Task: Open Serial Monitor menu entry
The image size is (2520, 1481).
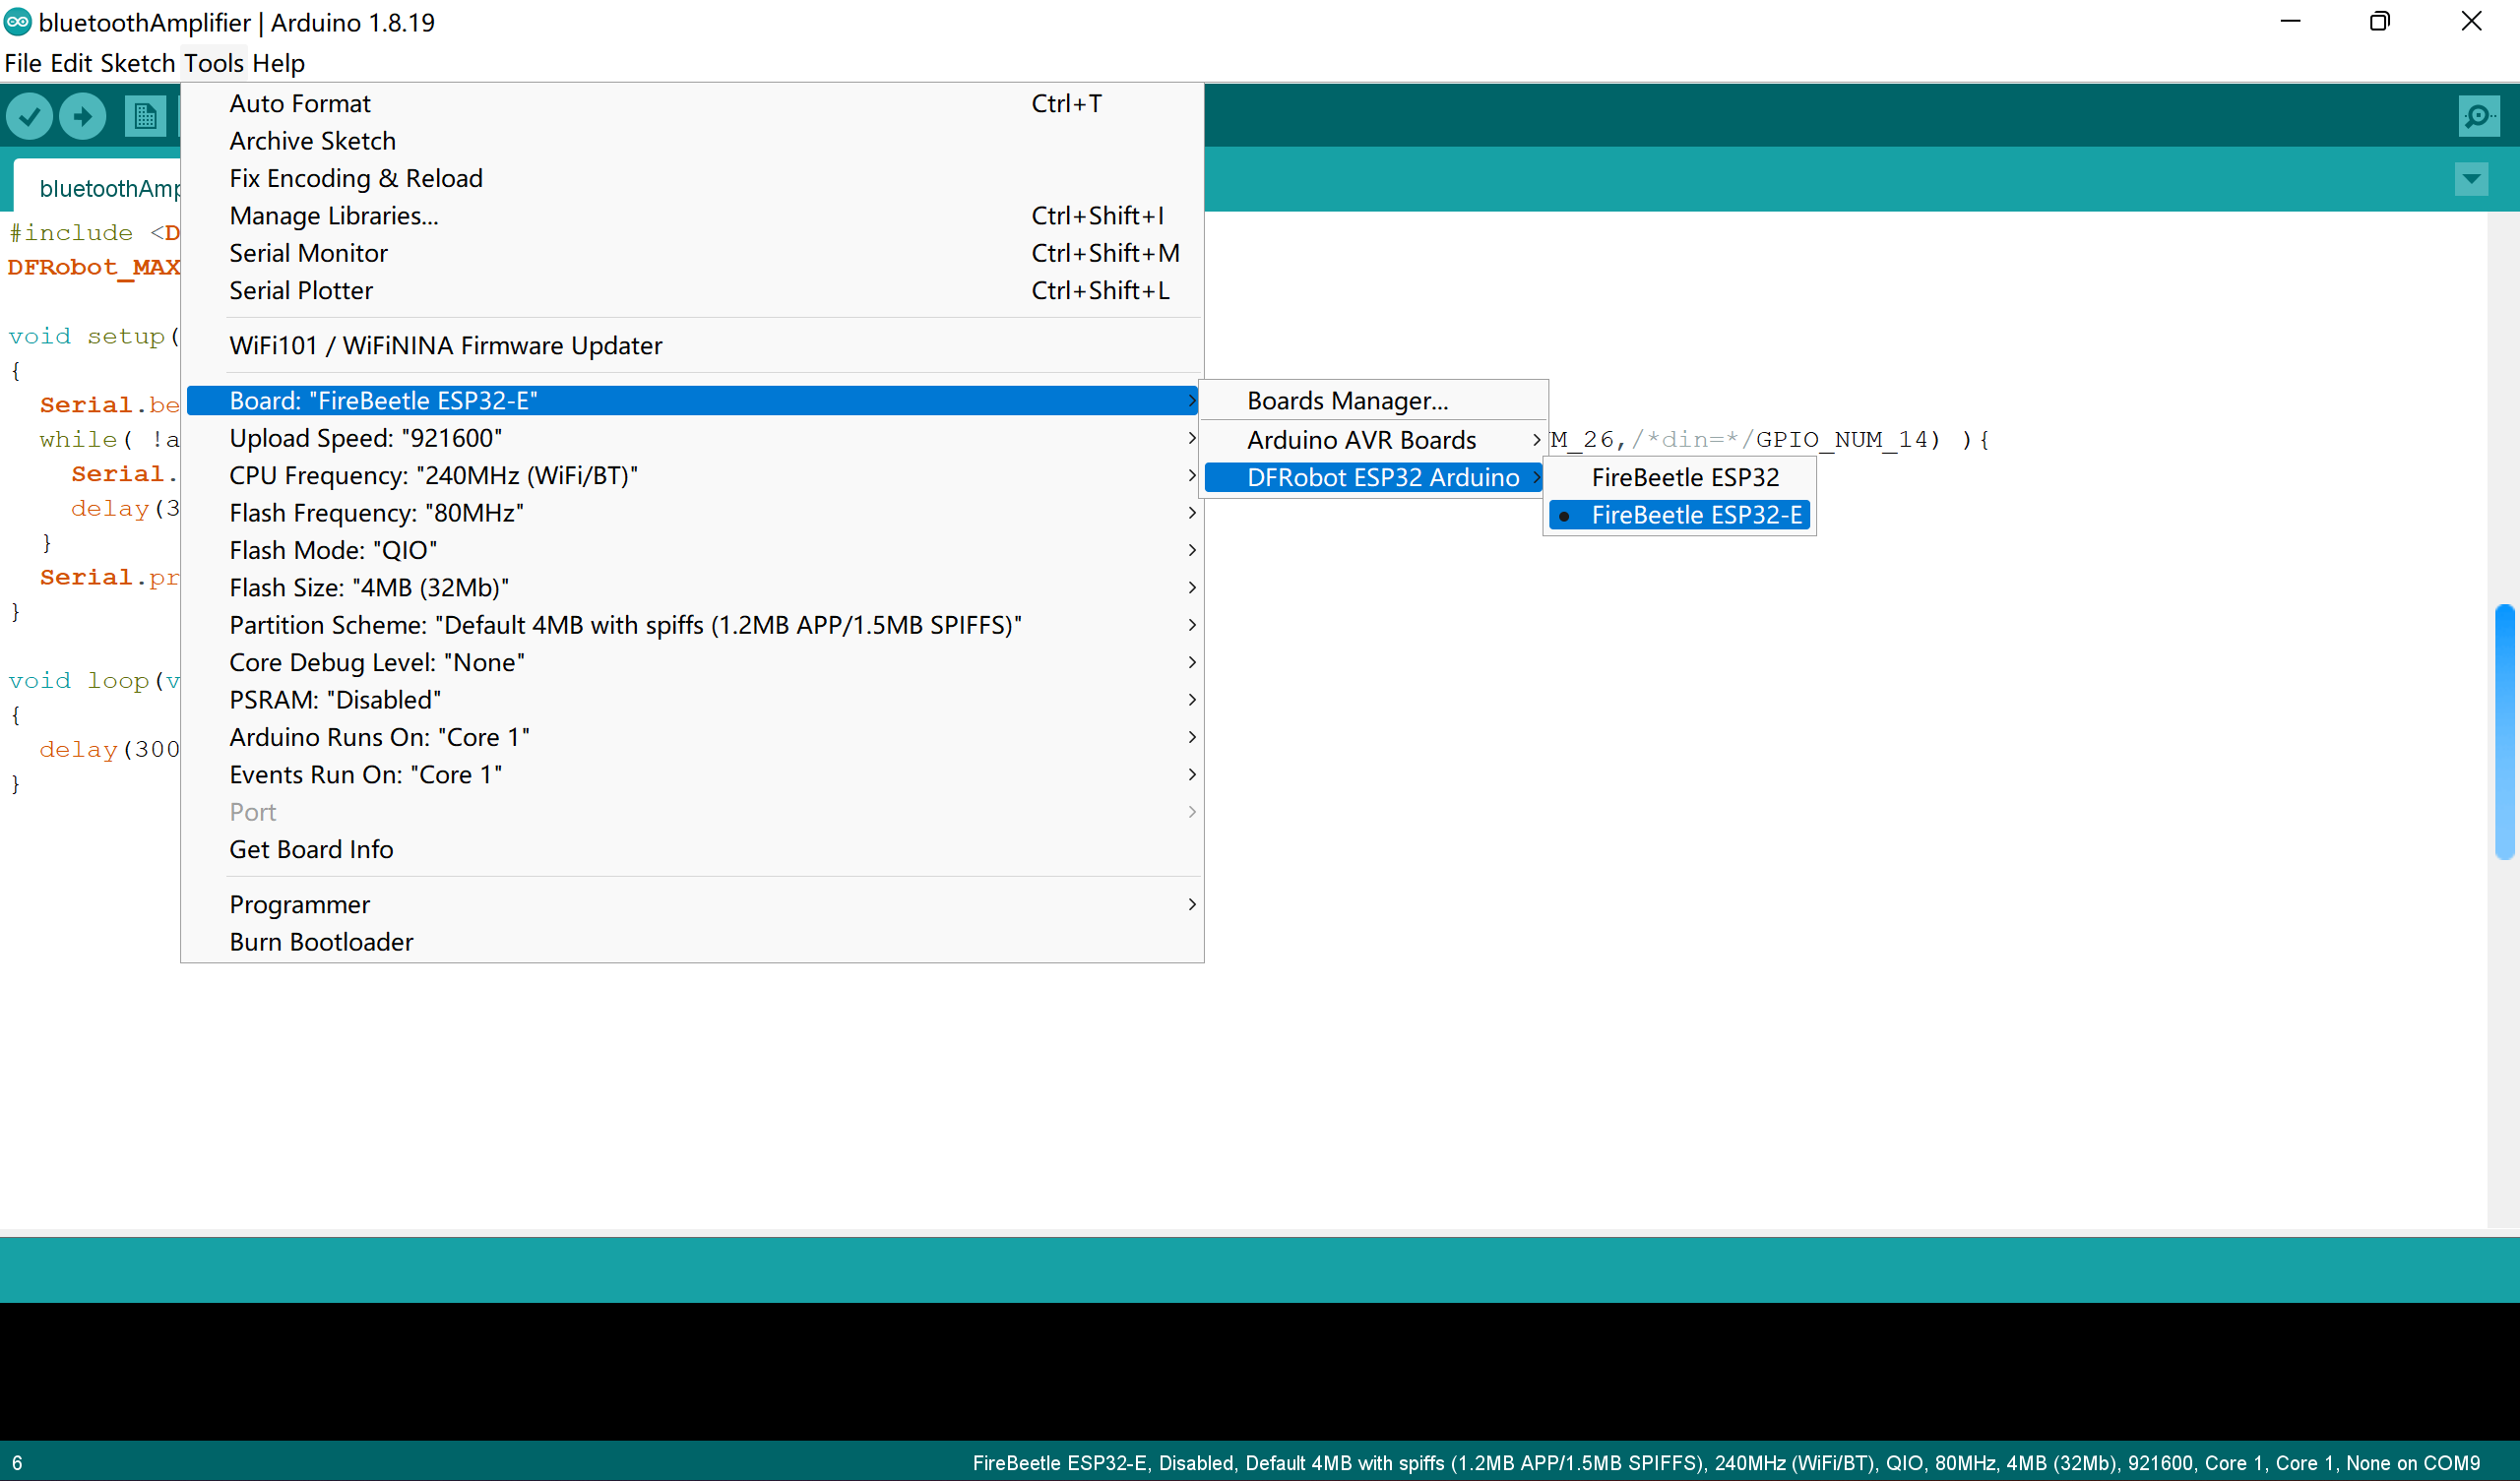Action: pyautogui.click(x=694, y=253)
